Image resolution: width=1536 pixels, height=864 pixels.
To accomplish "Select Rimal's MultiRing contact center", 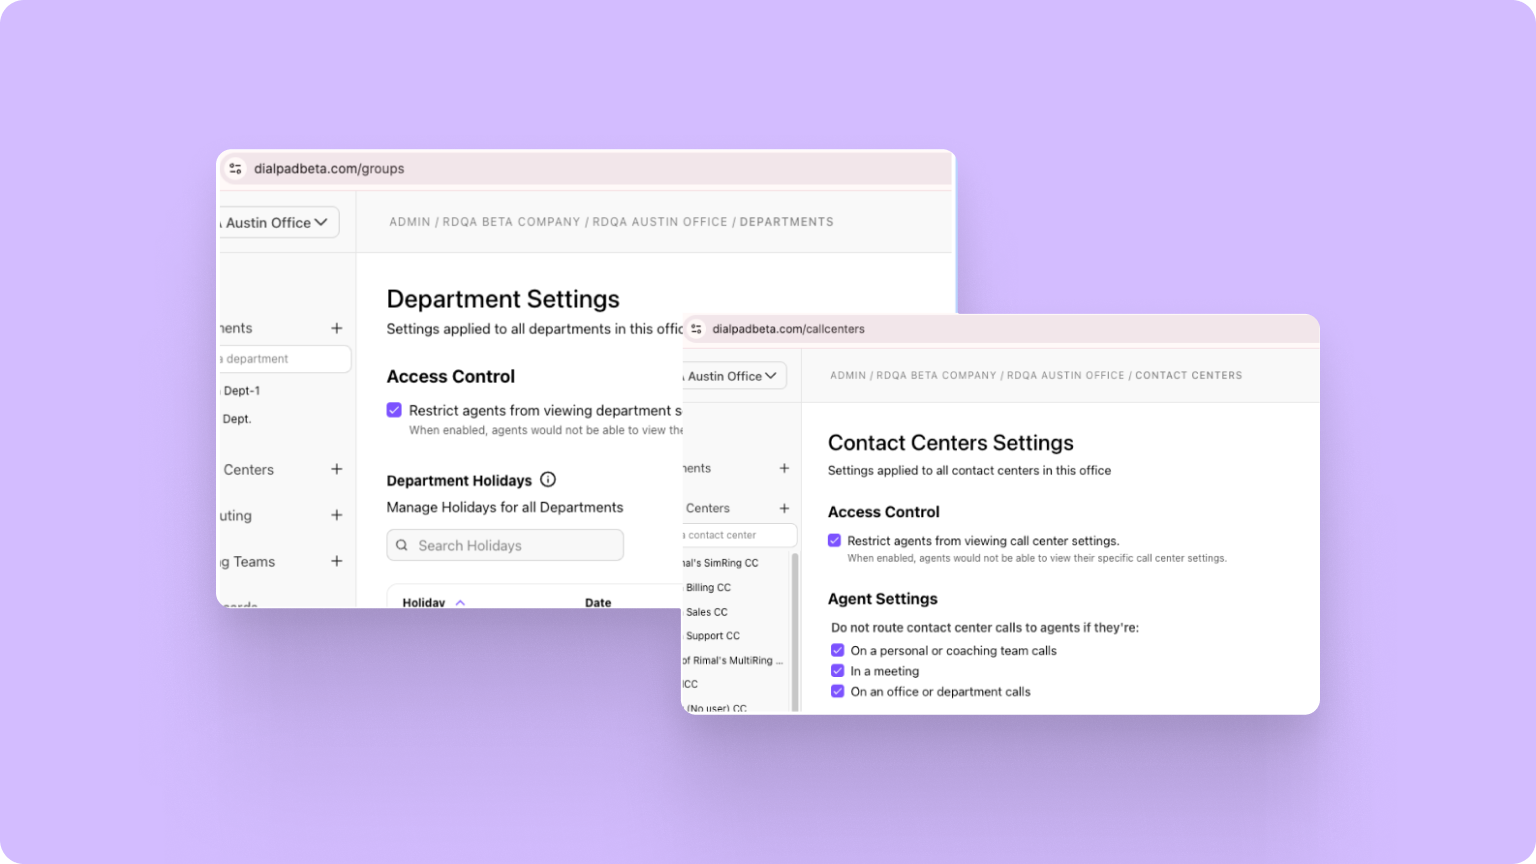I will [x=733, y=661].
